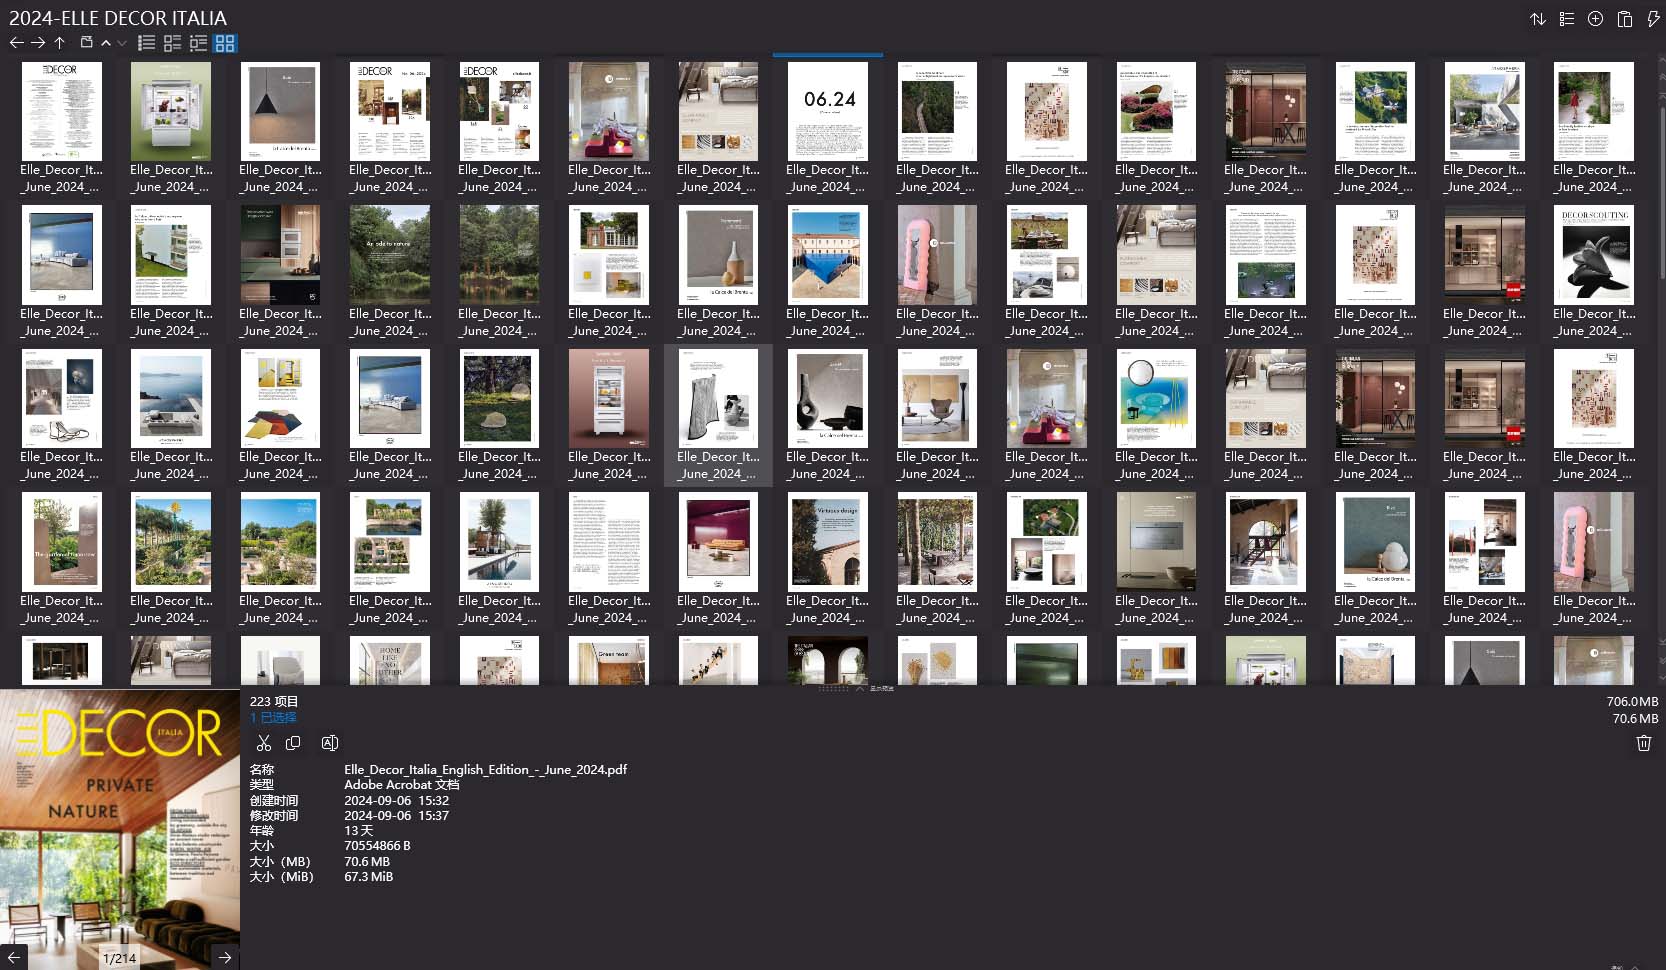
Task: Click the 2024-ELLE DECOR ITALIA folder title
Action: [x=118, y=18]
